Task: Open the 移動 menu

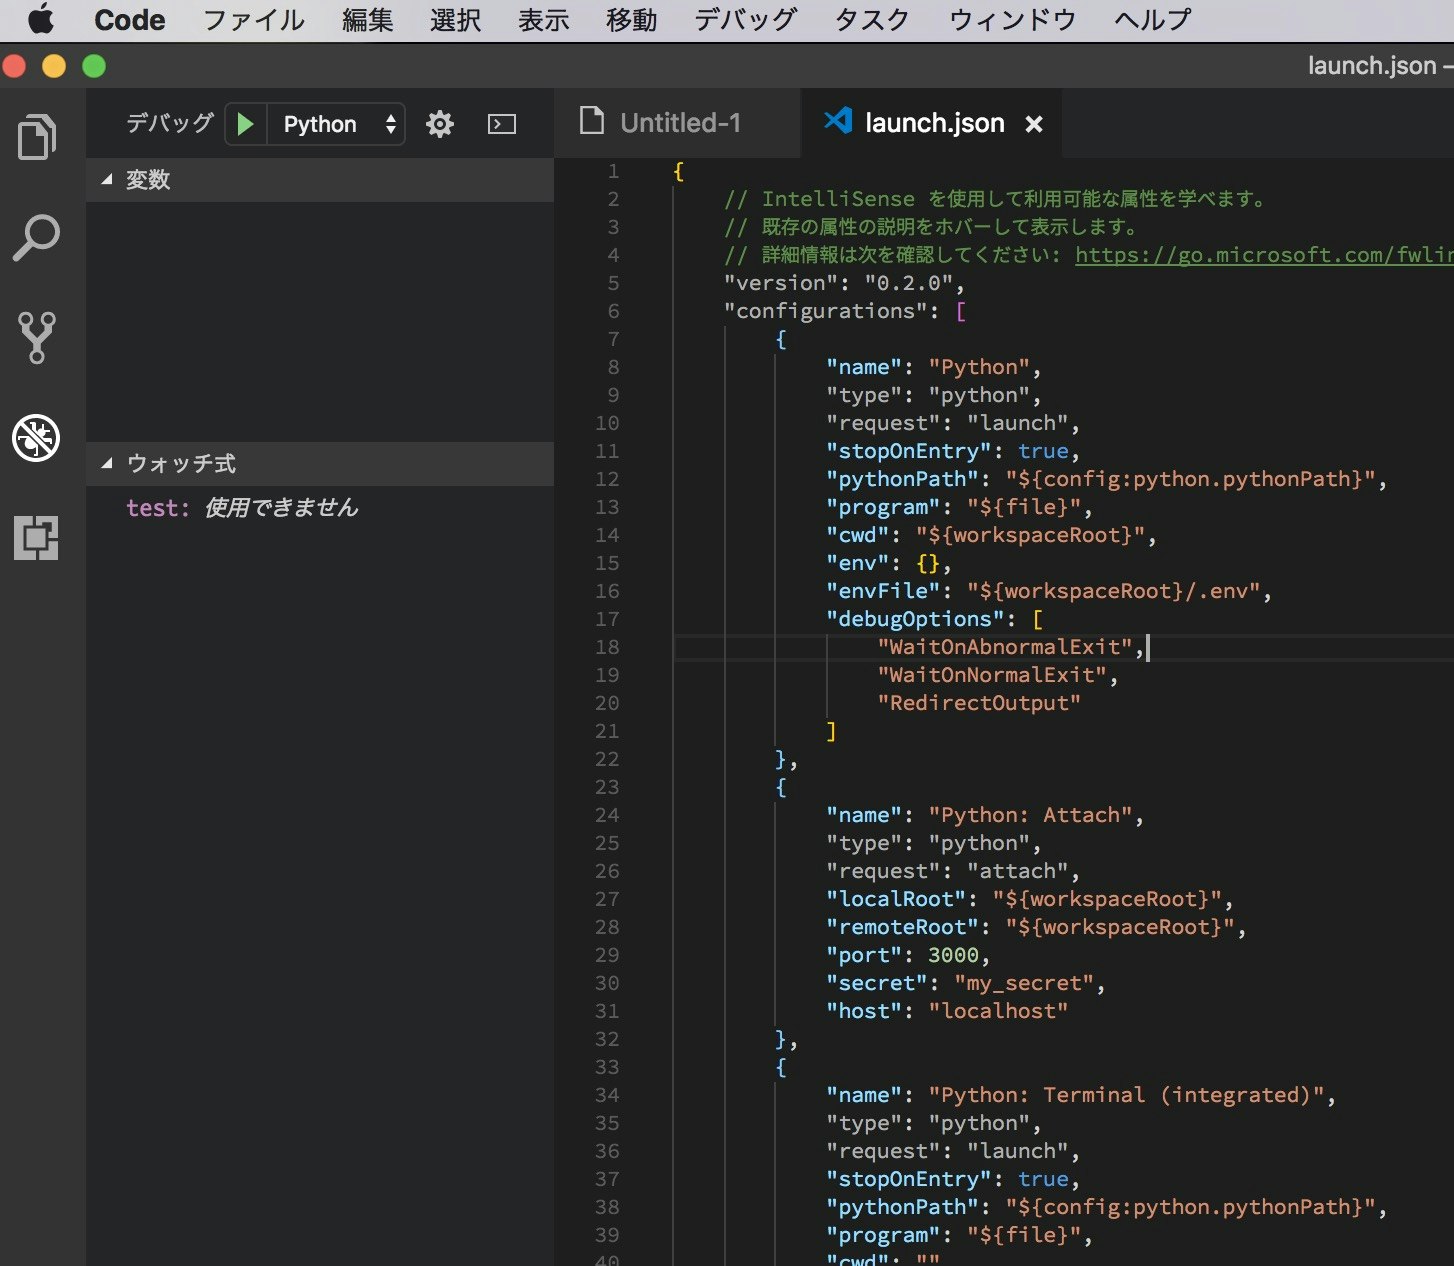Action: pyautogui.click(x=631, y=19)
